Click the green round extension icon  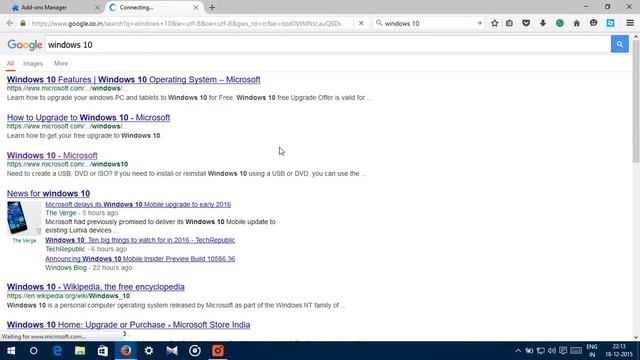[x=560, y=23]
